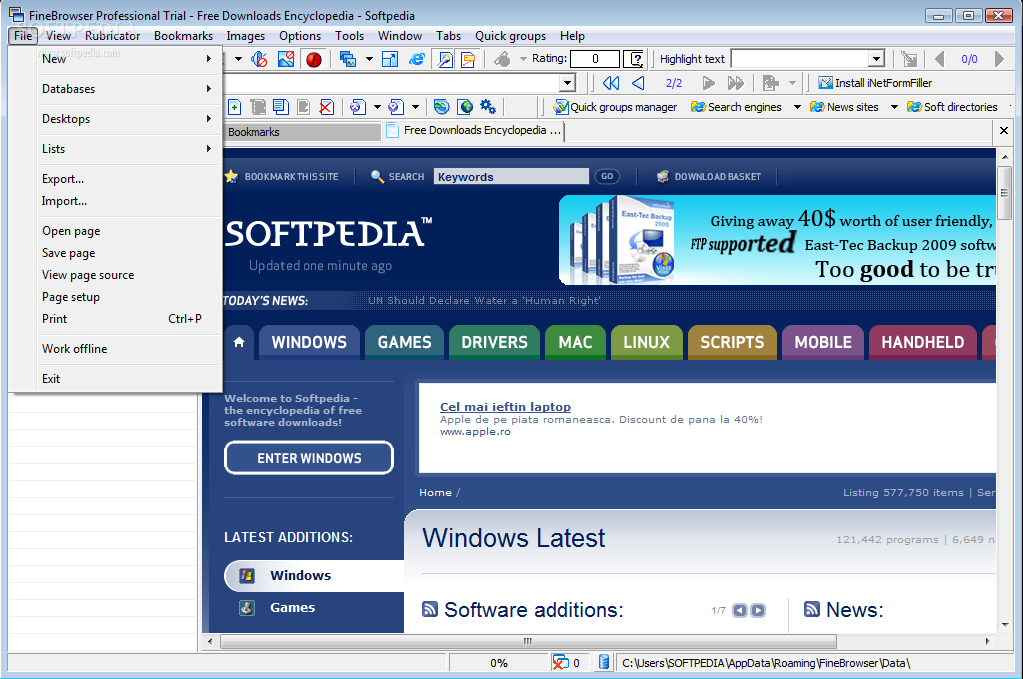Image resolution: width=1023 pixels, height=679 pixels.
Task: Click the grey double-arrow last page icon
Action: (x=736, y=83)
